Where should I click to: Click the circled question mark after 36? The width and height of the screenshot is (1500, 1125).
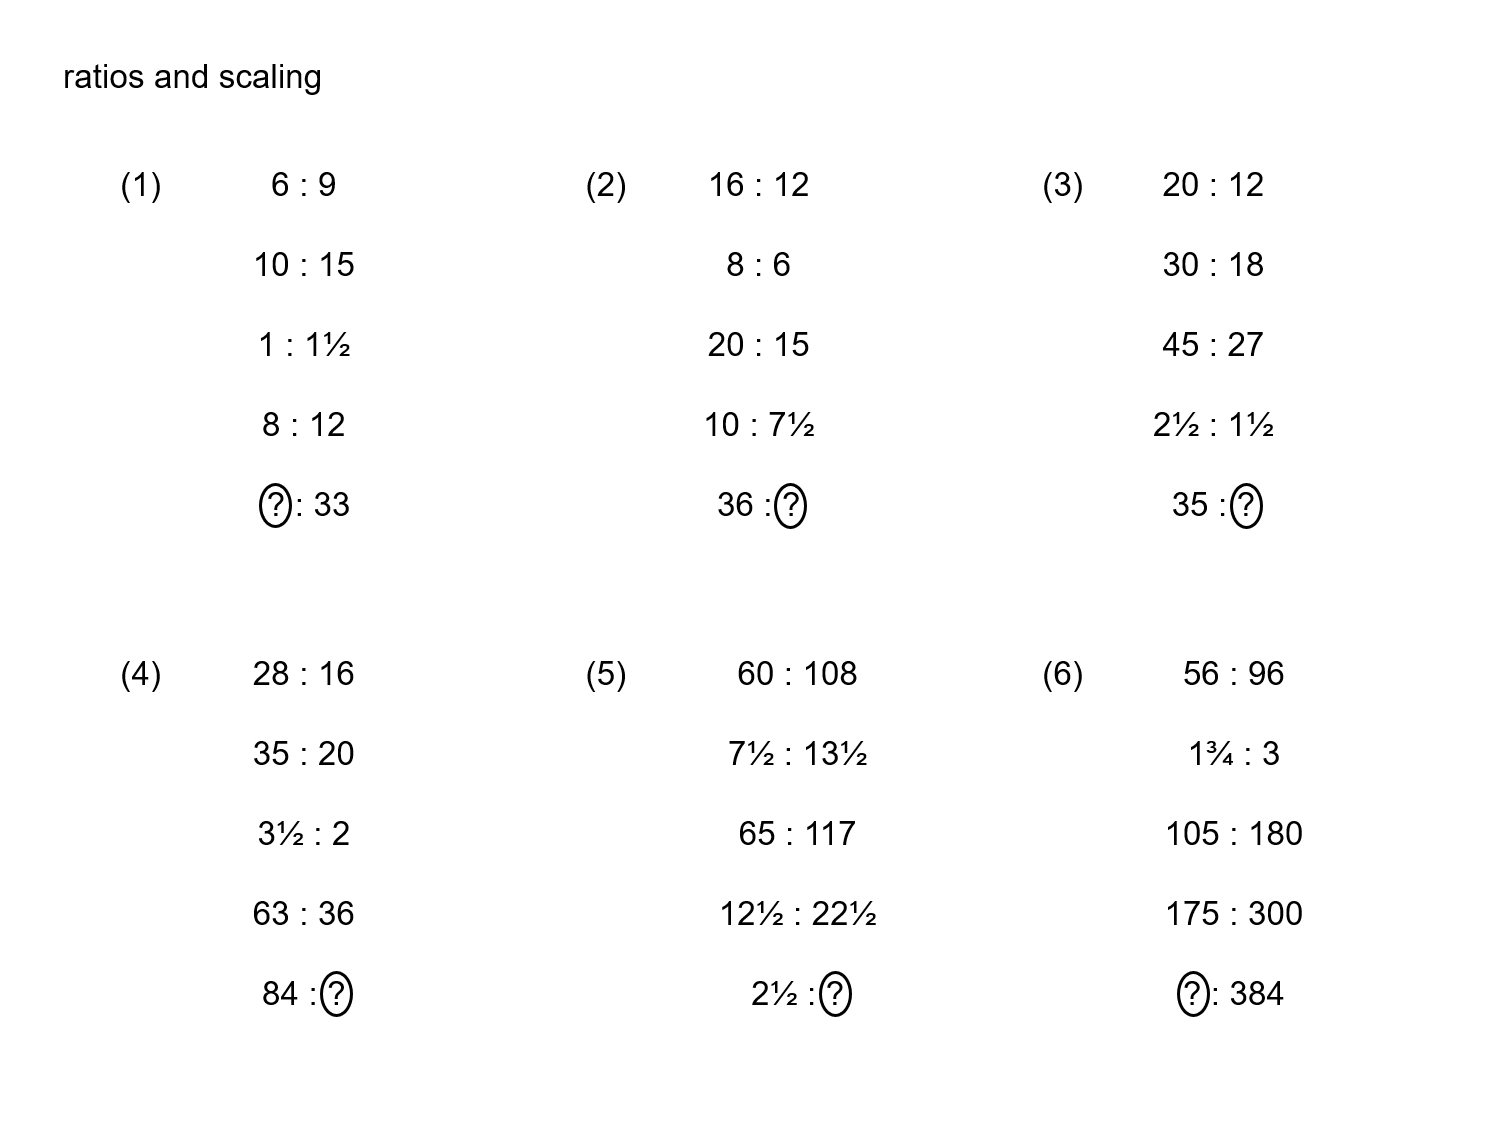tap(790, 505)
